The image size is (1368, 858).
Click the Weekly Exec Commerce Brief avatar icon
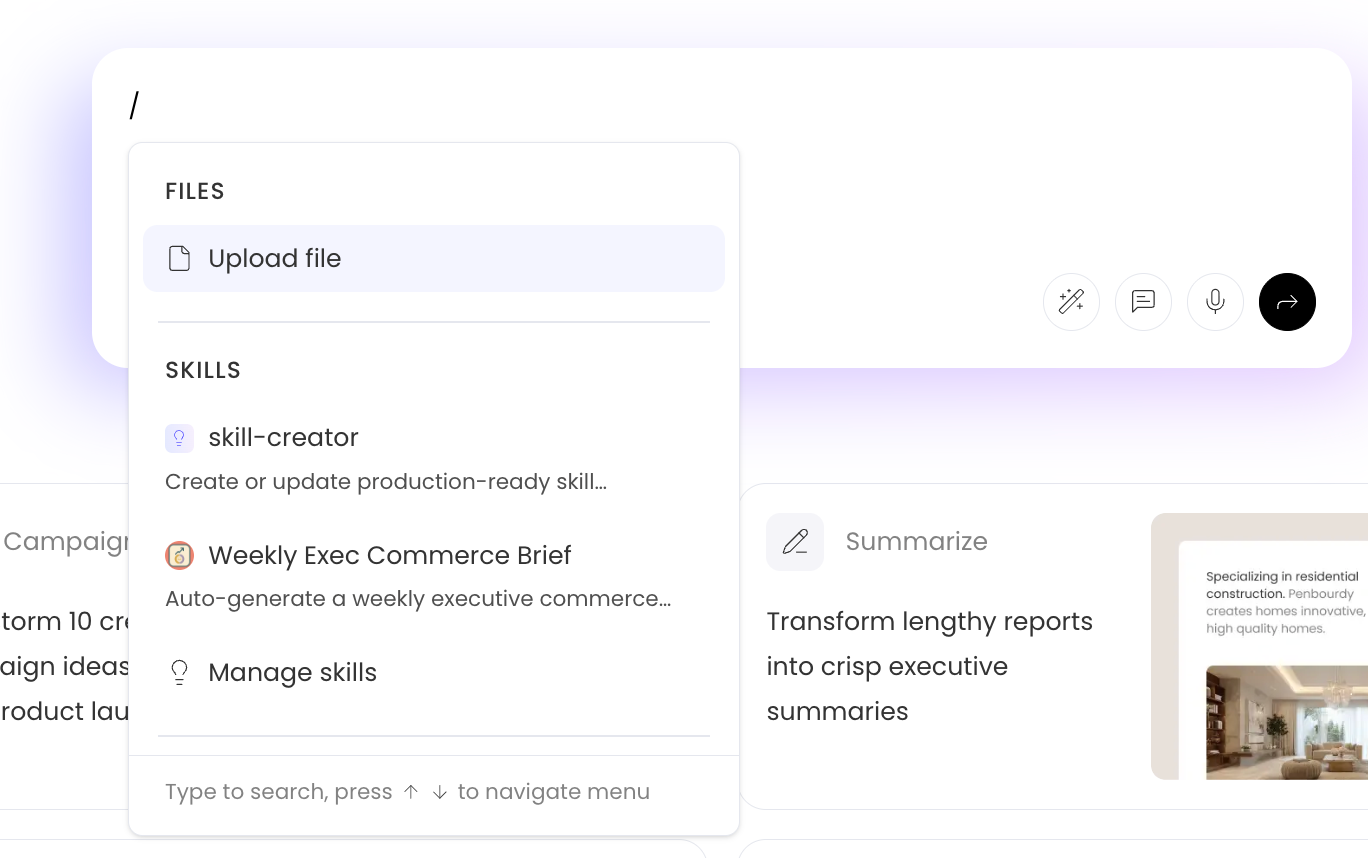[179, 555]
